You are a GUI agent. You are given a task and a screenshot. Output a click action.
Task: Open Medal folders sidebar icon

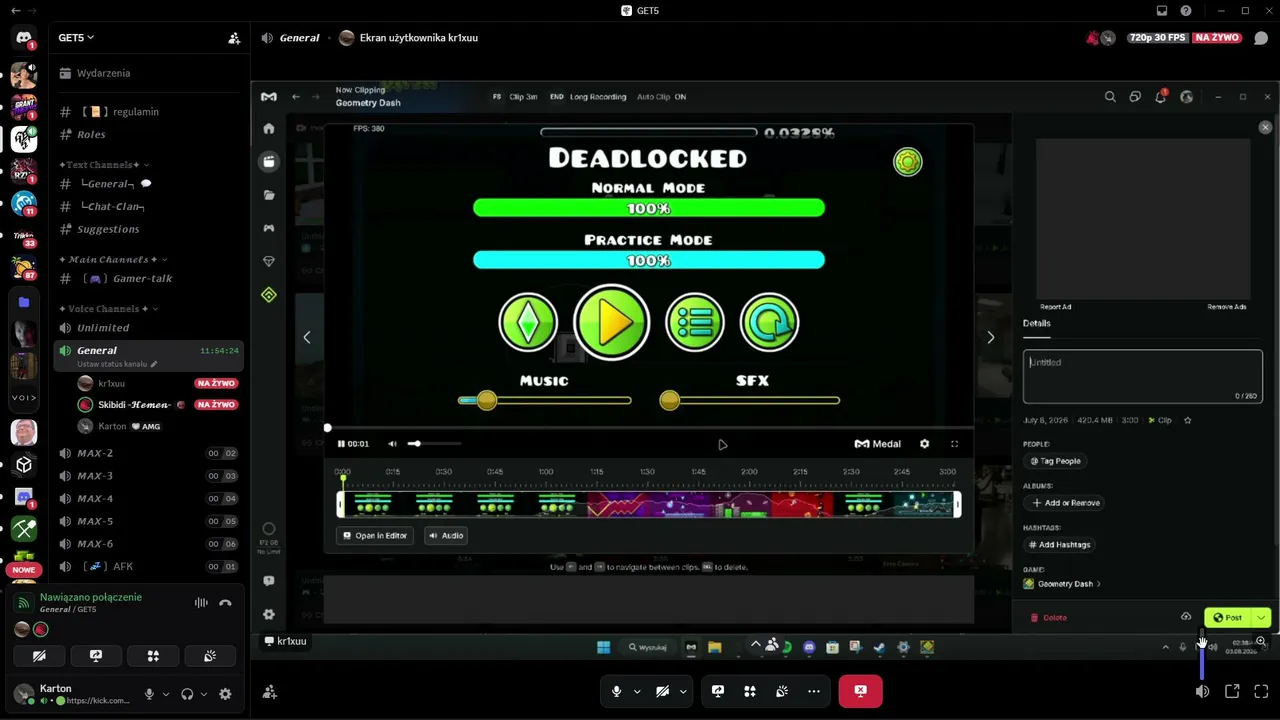coord(268,195)
